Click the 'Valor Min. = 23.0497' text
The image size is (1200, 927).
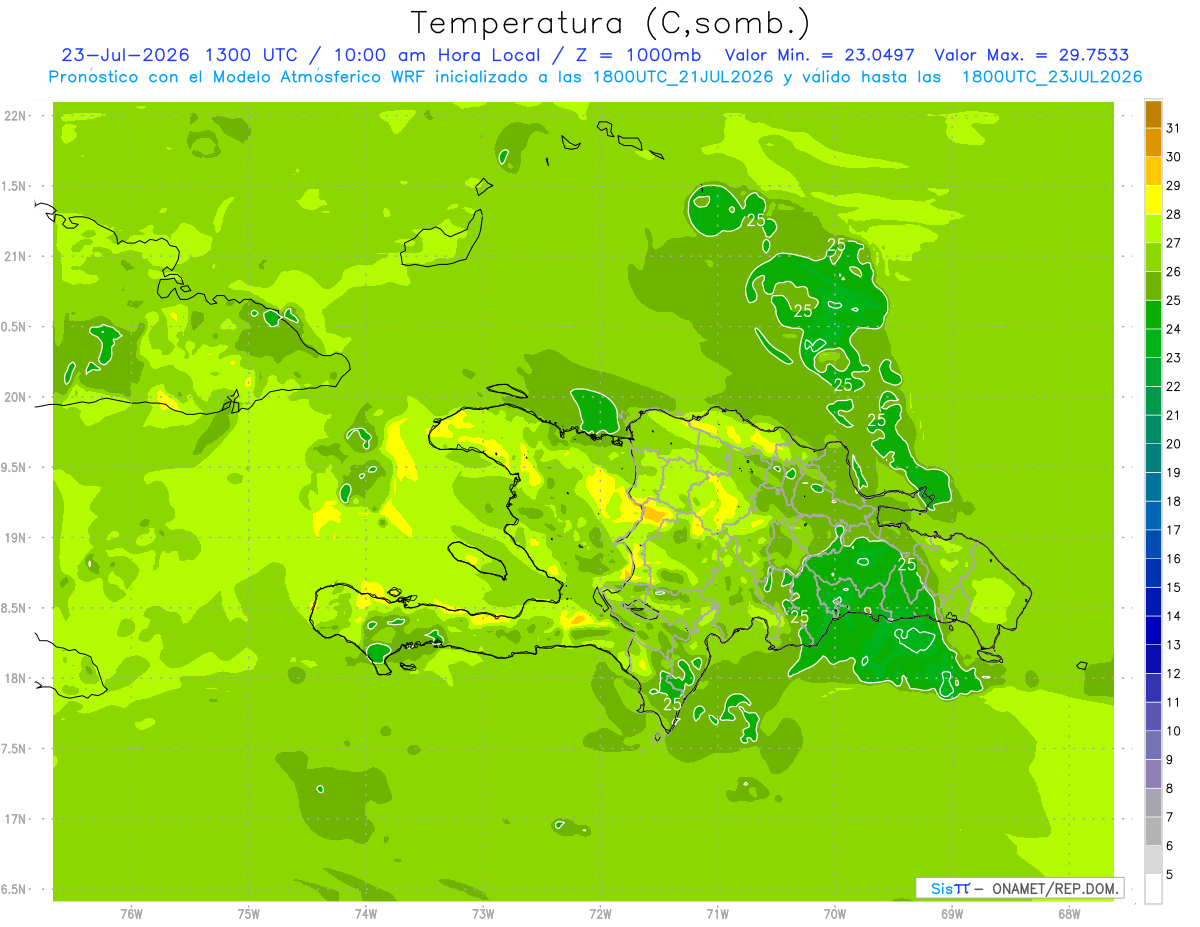(x=820, y=55)
